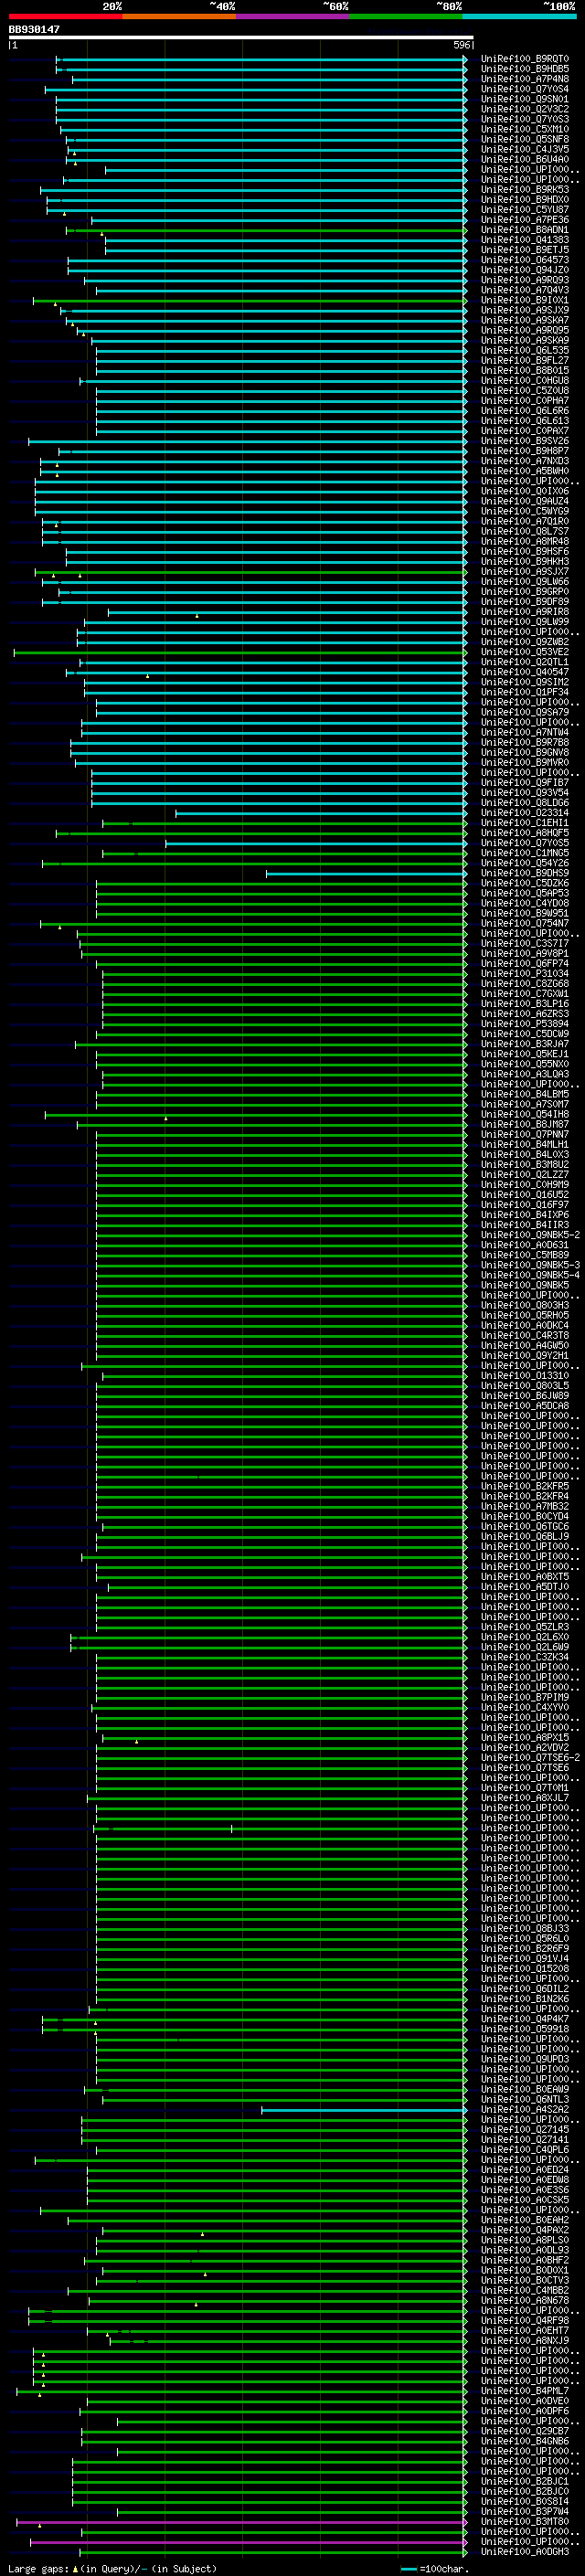Open hit UniRef100_Q9SN01

tap(524, 99)
